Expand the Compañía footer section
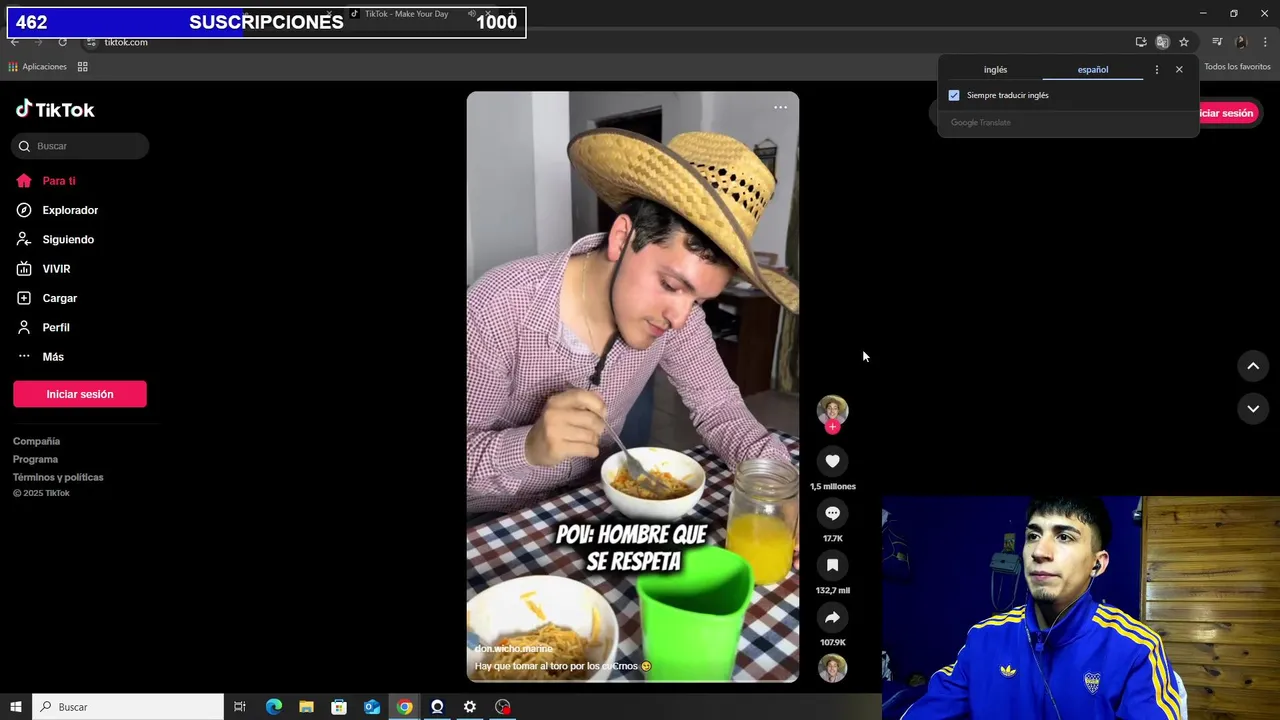Viewport: 1280px width, 720px height. tap(36, 441)
